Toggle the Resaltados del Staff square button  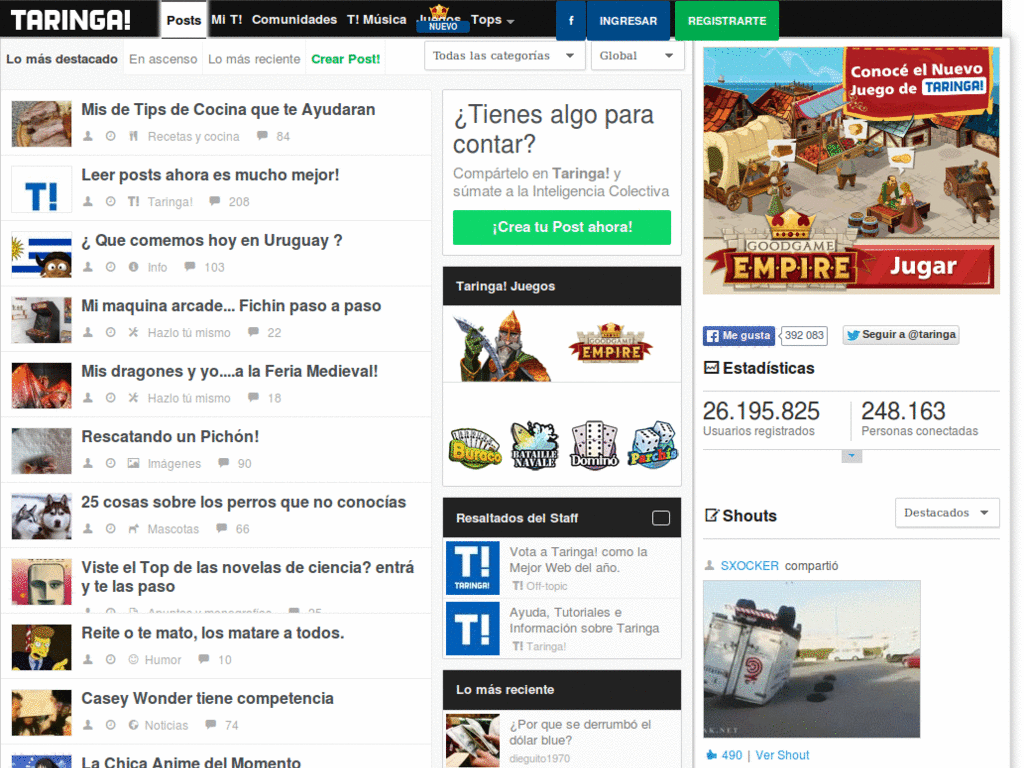point(661,518)
